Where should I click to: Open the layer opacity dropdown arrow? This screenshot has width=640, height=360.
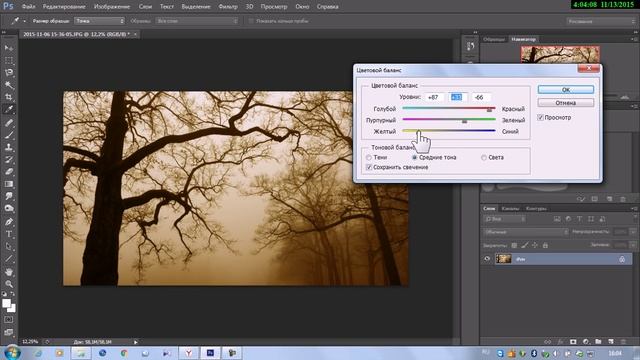click(x=633, y=232)
